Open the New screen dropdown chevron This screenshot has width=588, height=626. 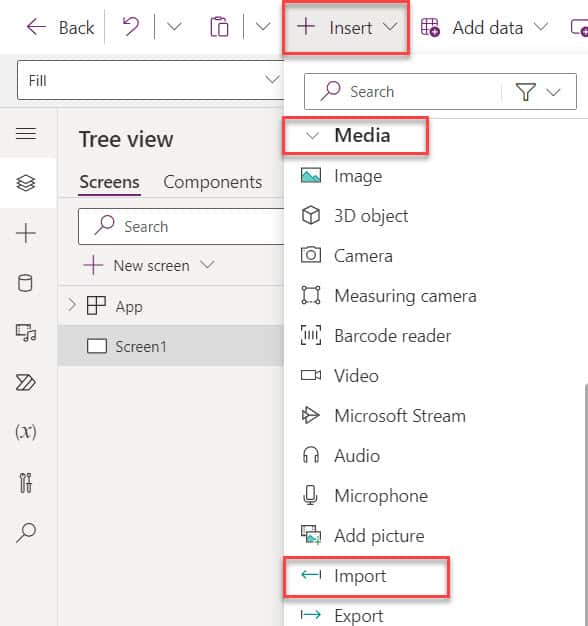(208, 264)
